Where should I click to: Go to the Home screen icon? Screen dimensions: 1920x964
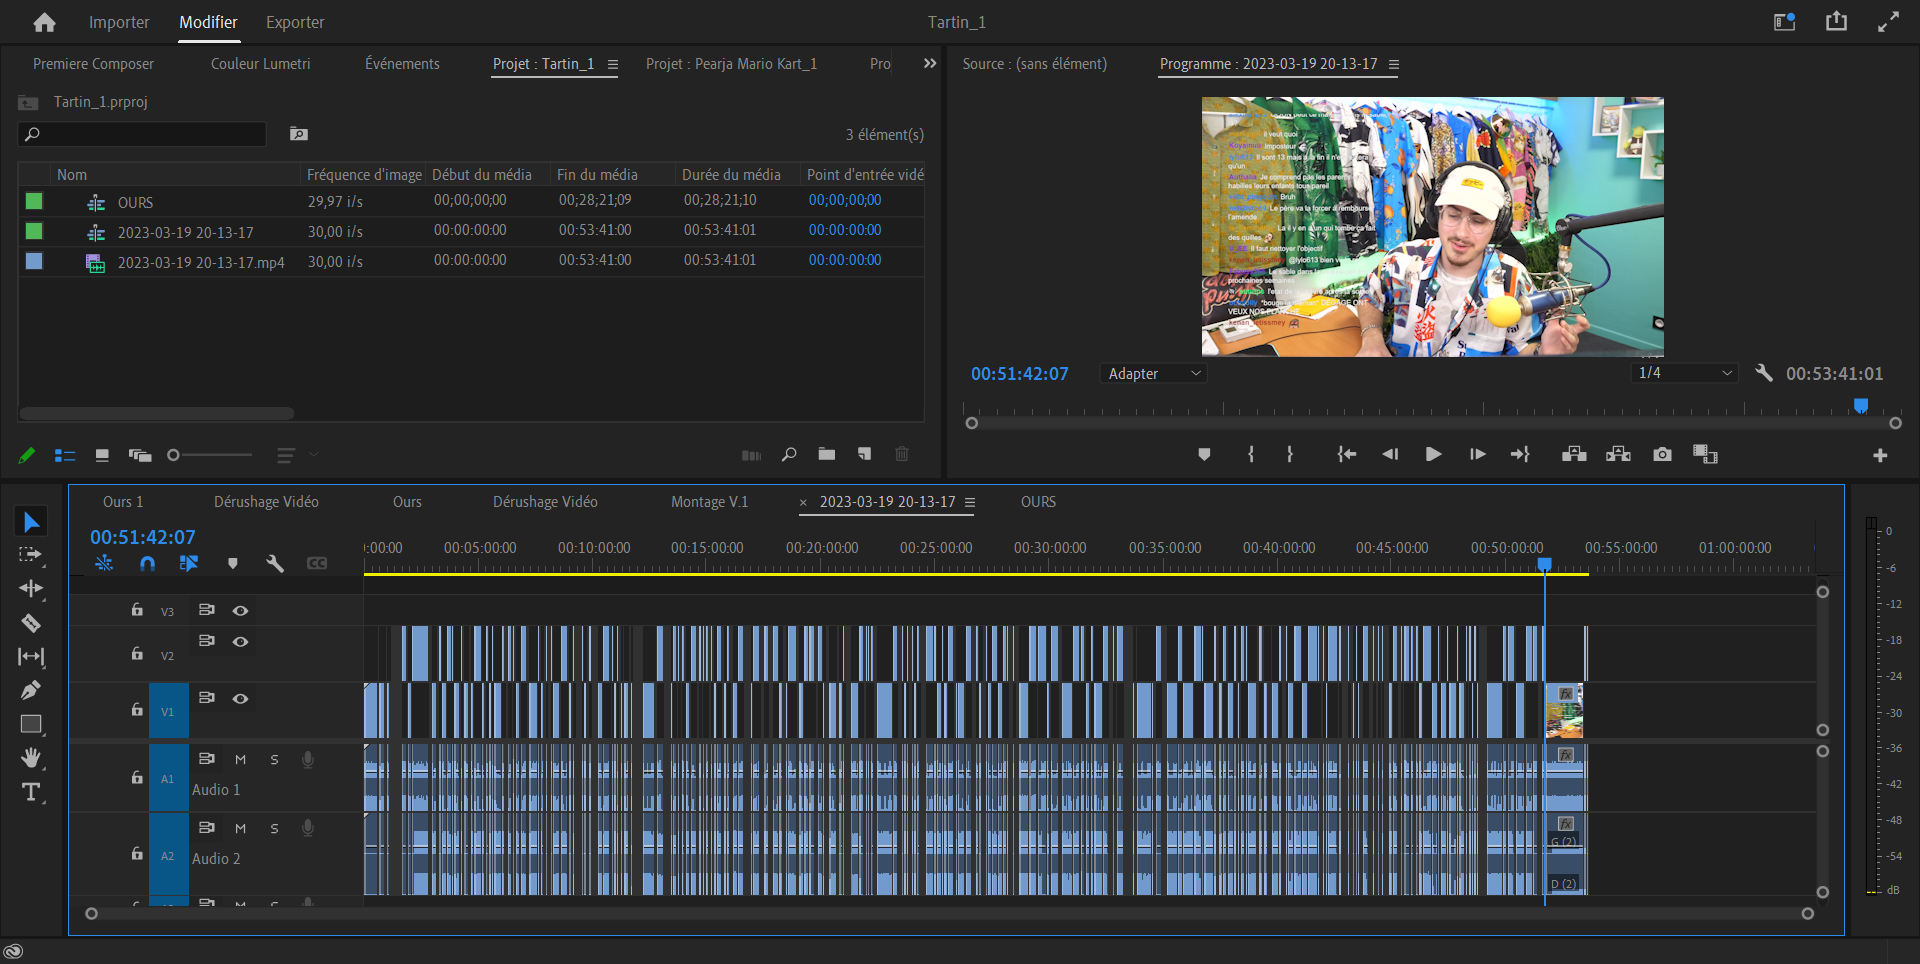tap(44, 22)
